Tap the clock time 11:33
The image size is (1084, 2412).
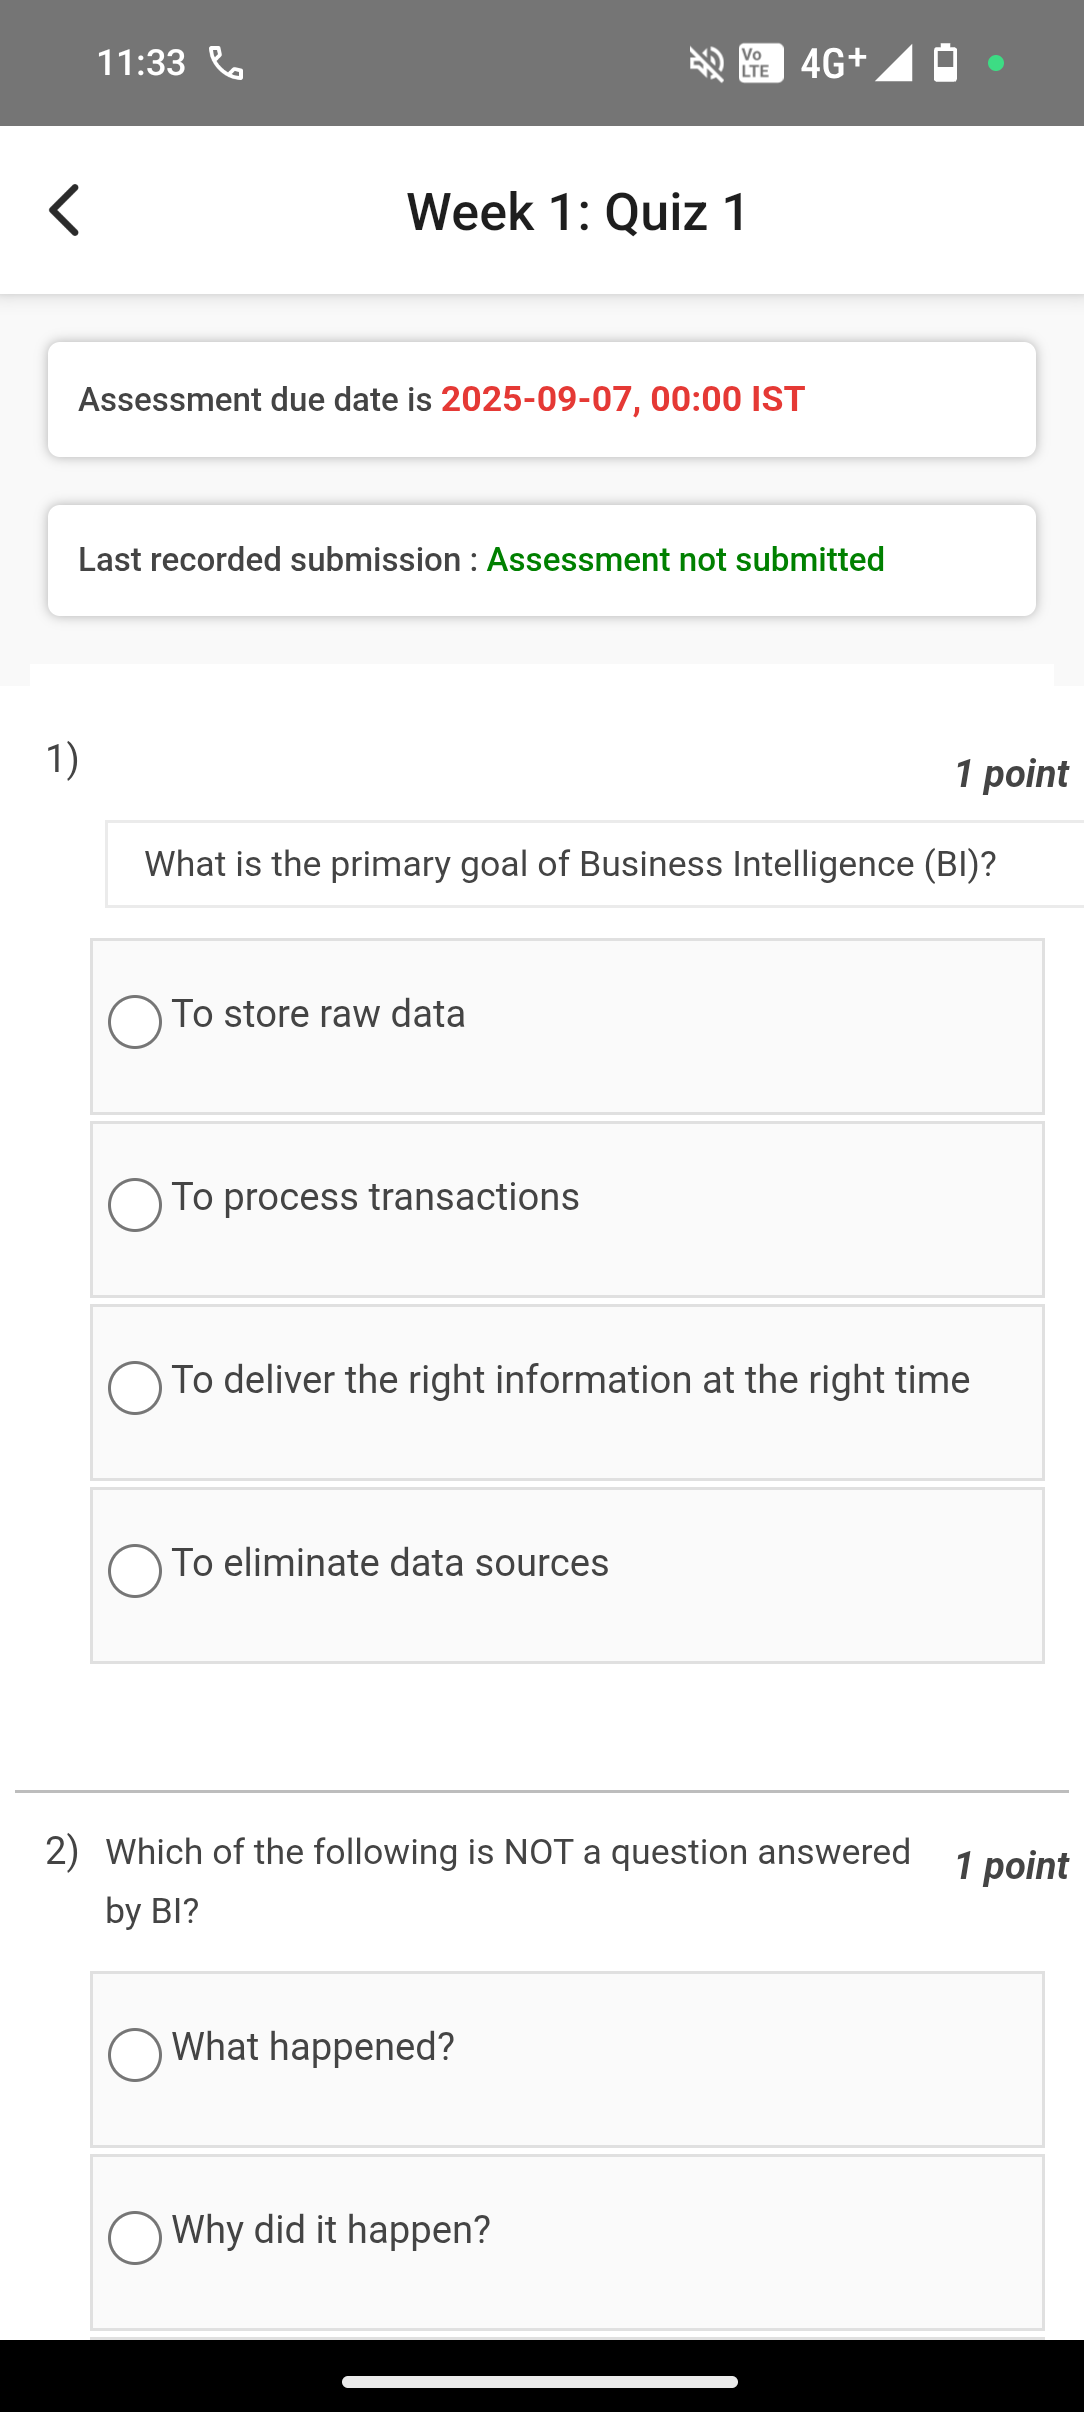[x=141, y=63]
